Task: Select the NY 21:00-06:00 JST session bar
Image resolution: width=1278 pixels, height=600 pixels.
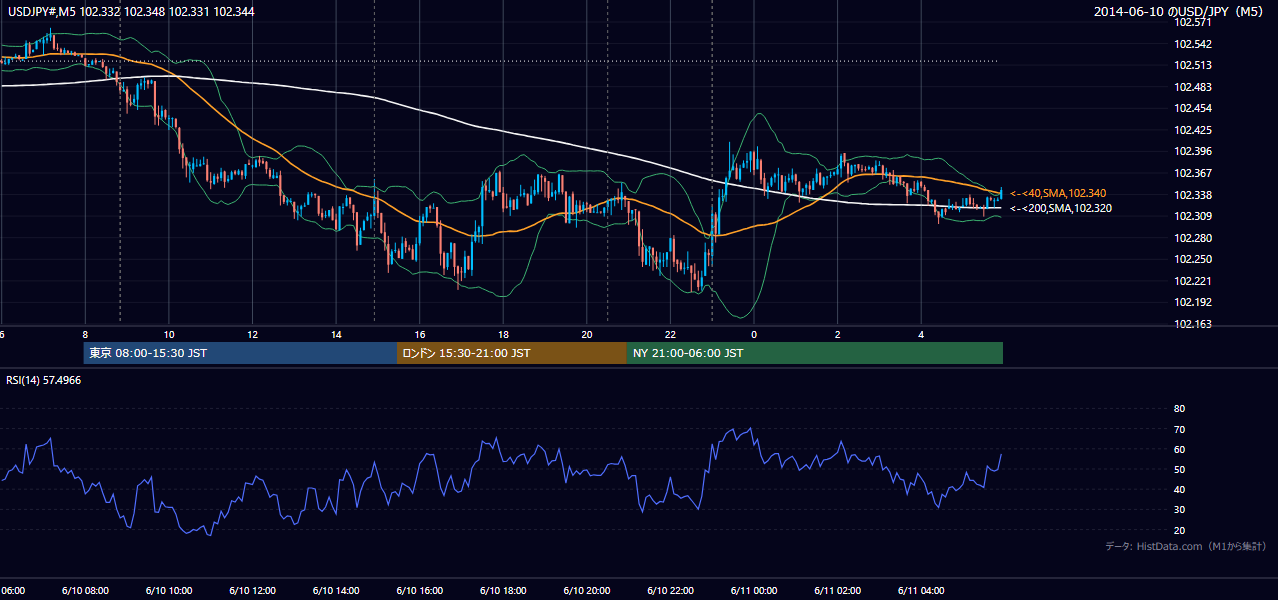Action: click(815, 353)
